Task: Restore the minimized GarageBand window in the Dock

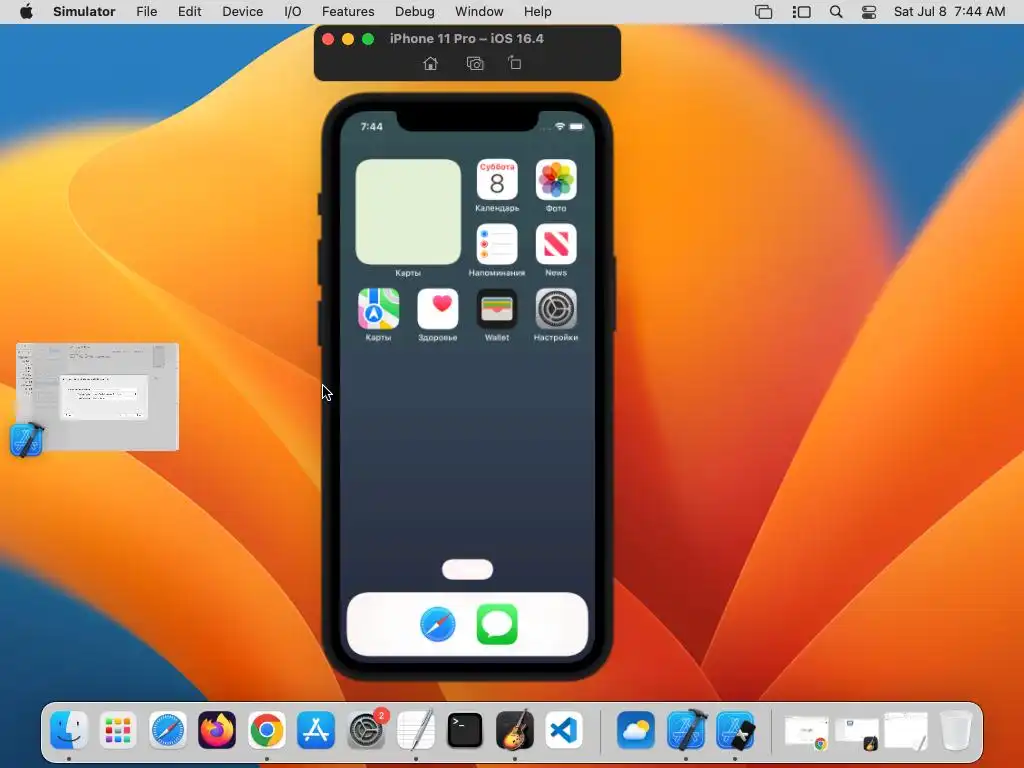Action: pos(857,733)
